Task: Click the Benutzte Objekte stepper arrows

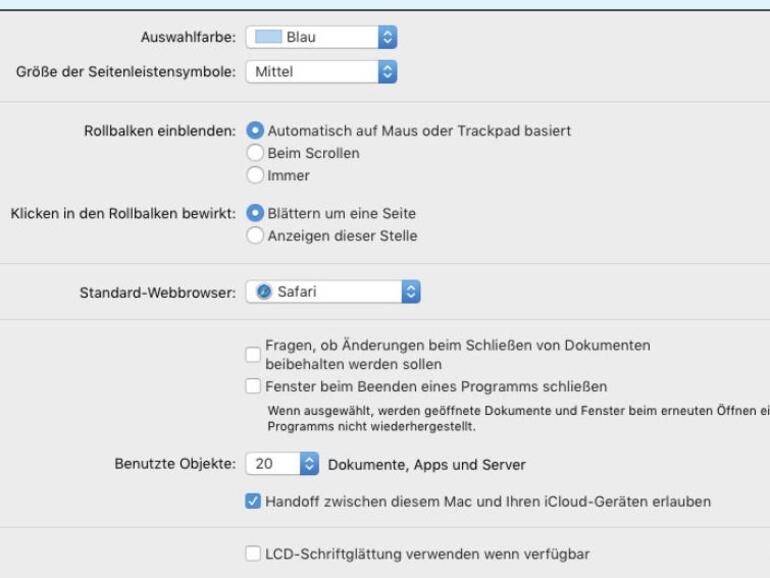Action: pos(309,464)
